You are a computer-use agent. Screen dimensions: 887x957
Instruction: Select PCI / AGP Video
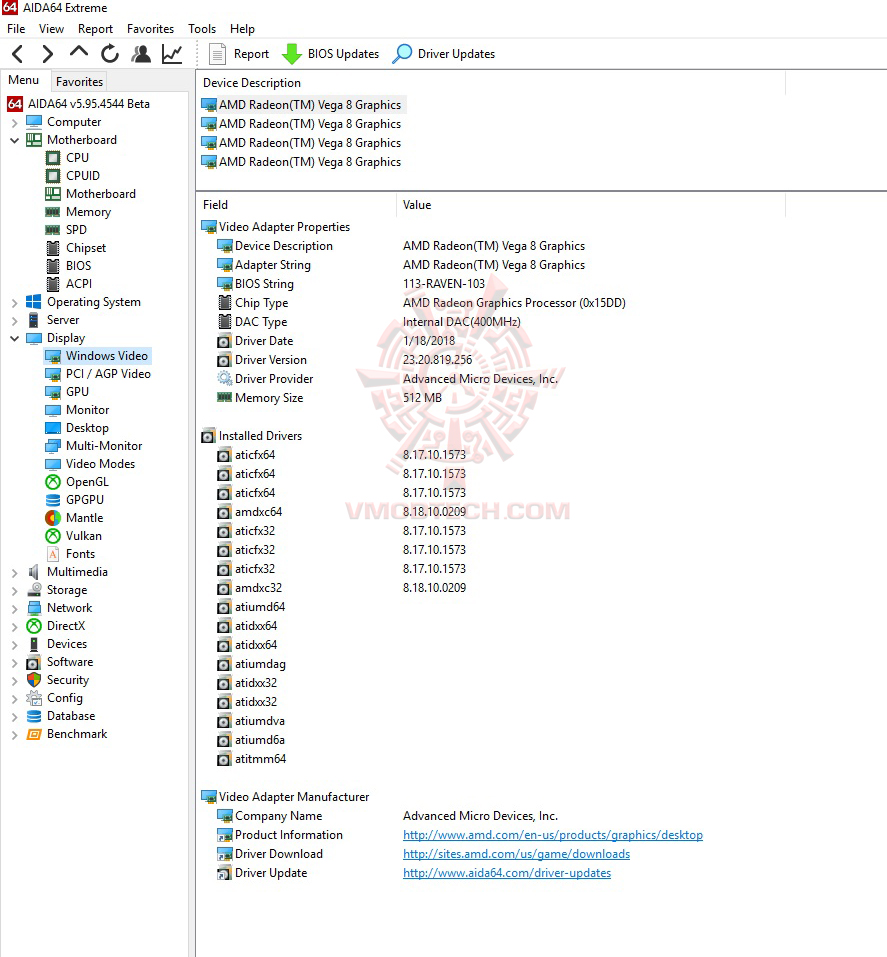[x=108, y=374]
